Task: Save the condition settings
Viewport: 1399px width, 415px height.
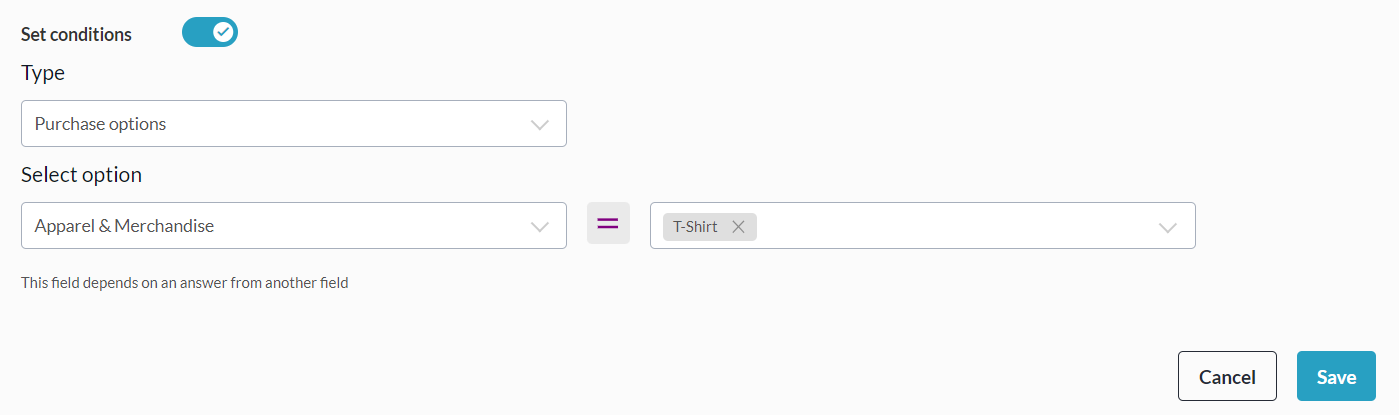Action: click(1336, 377)
